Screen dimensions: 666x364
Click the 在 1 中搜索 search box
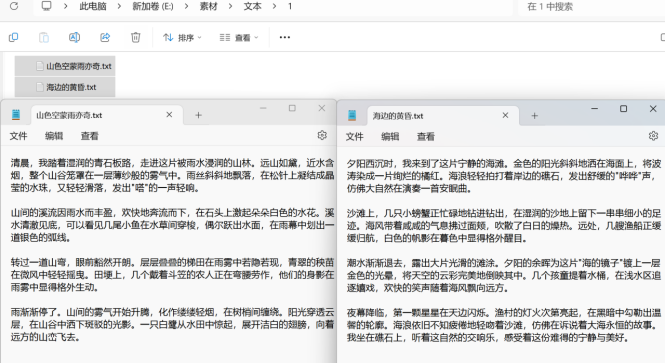tap(591, 6)
